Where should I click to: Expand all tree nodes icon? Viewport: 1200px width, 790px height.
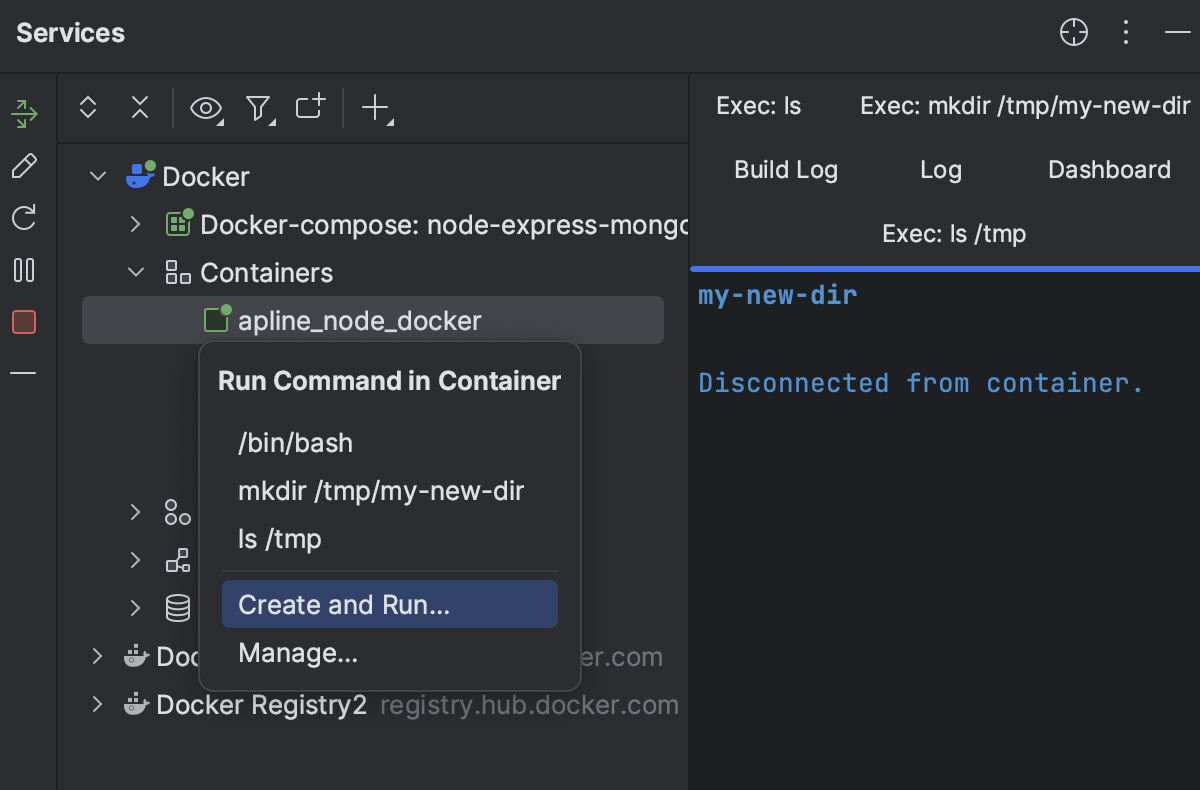[x=88, y=107]
